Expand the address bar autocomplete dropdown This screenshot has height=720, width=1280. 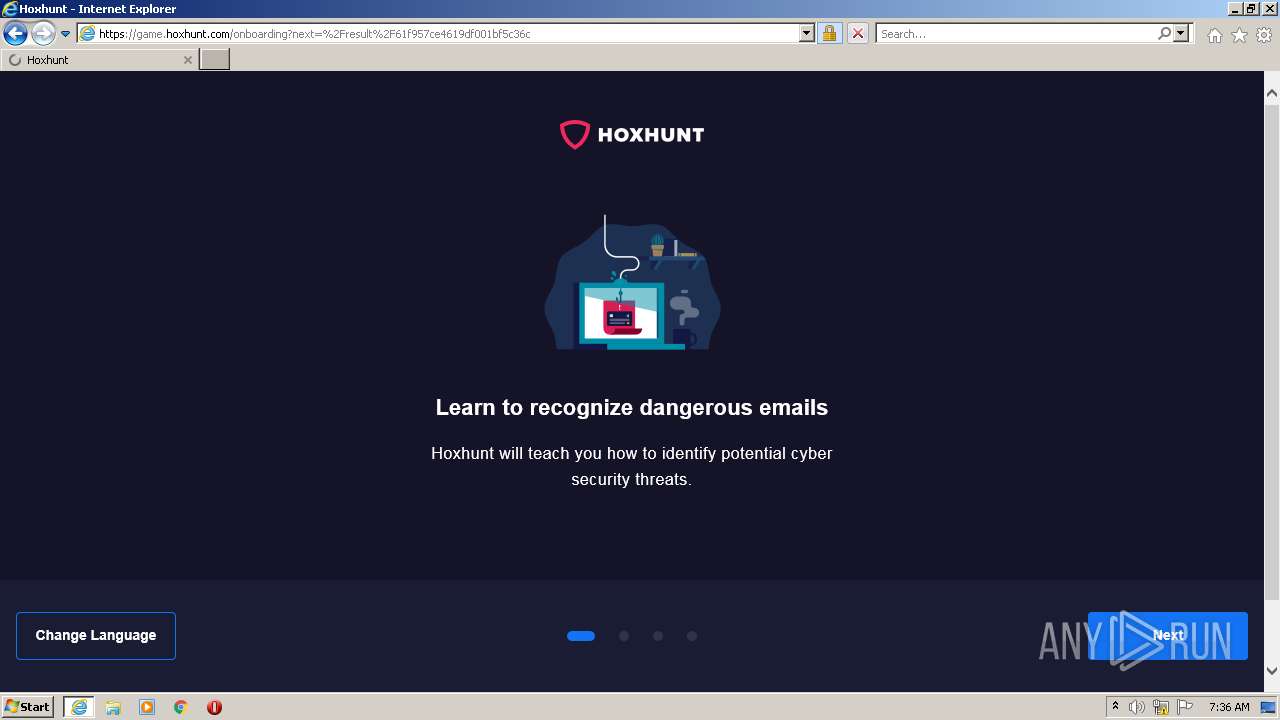tap(807, 34)
